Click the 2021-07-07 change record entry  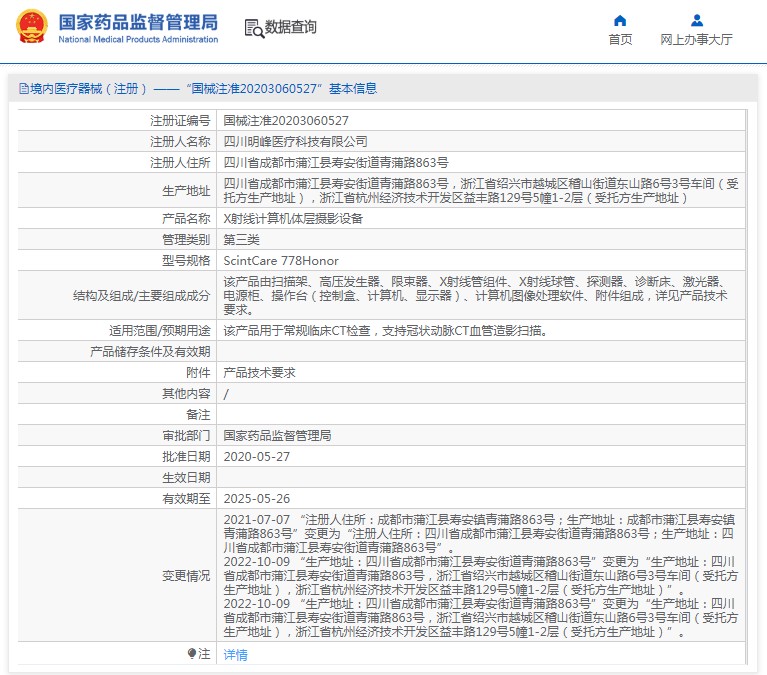pyautogui.click(x=479, y=534)
